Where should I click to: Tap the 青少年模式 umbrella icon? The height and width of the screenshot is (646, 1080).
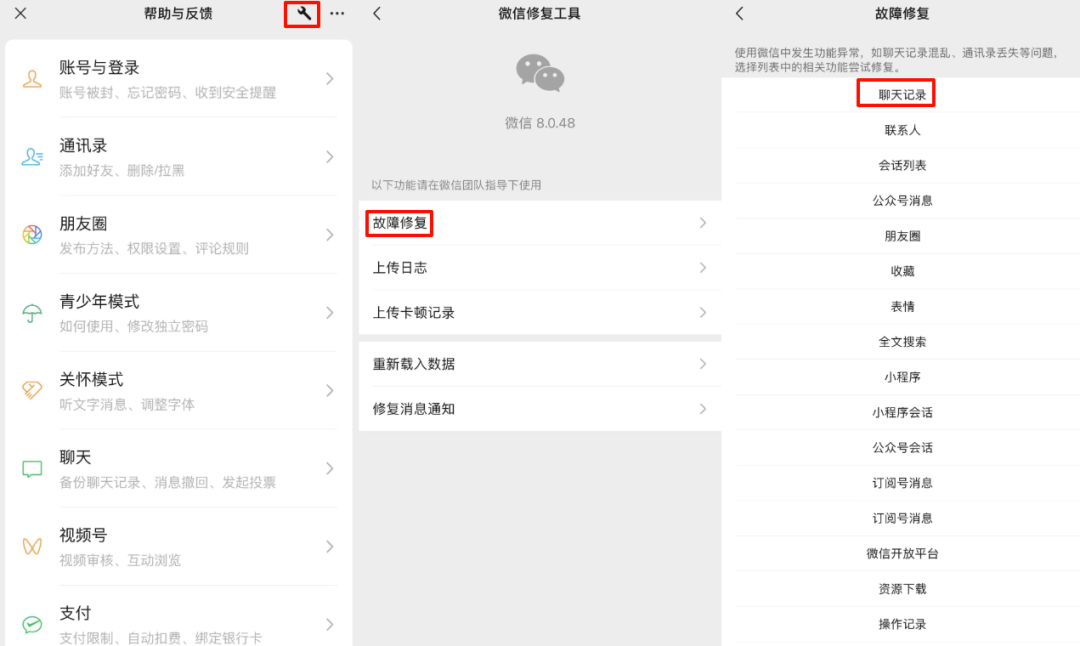(32, 313)
